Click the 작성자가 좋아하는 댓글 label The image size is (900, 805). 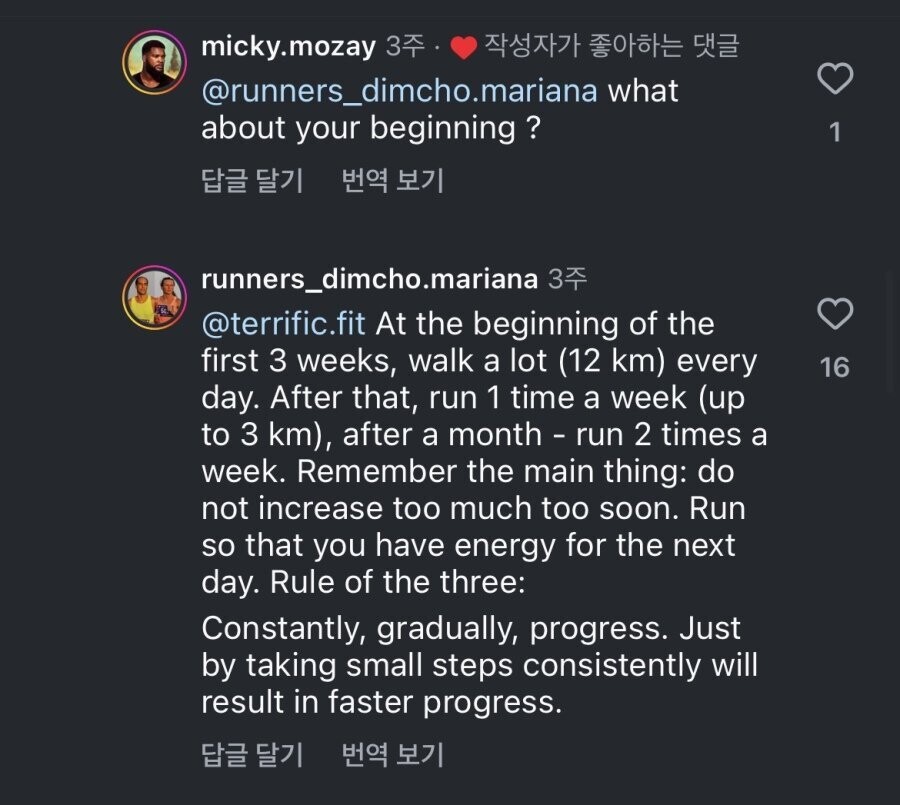click(611, 46)
